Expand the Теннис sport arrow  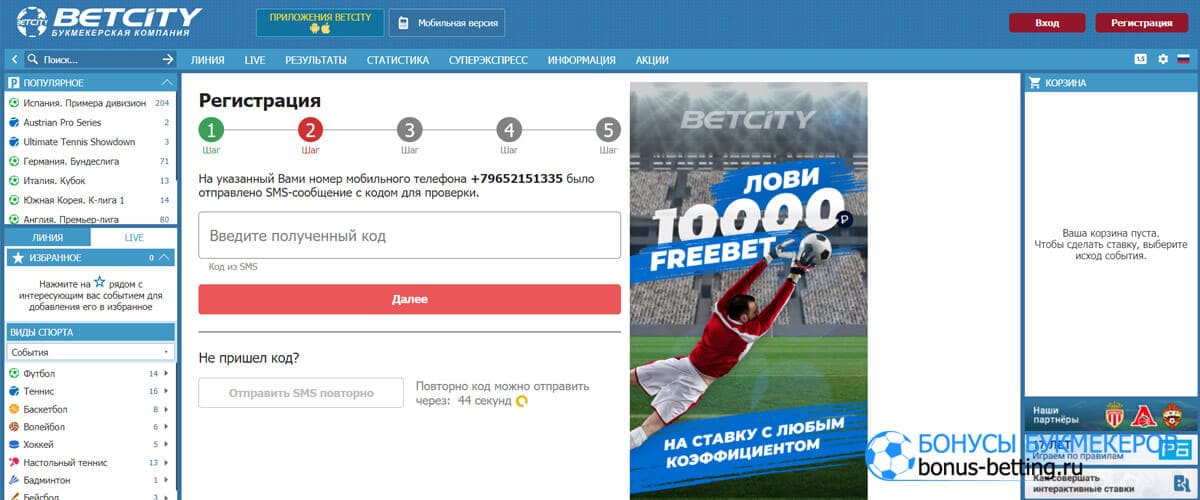[x=166, y=391]
